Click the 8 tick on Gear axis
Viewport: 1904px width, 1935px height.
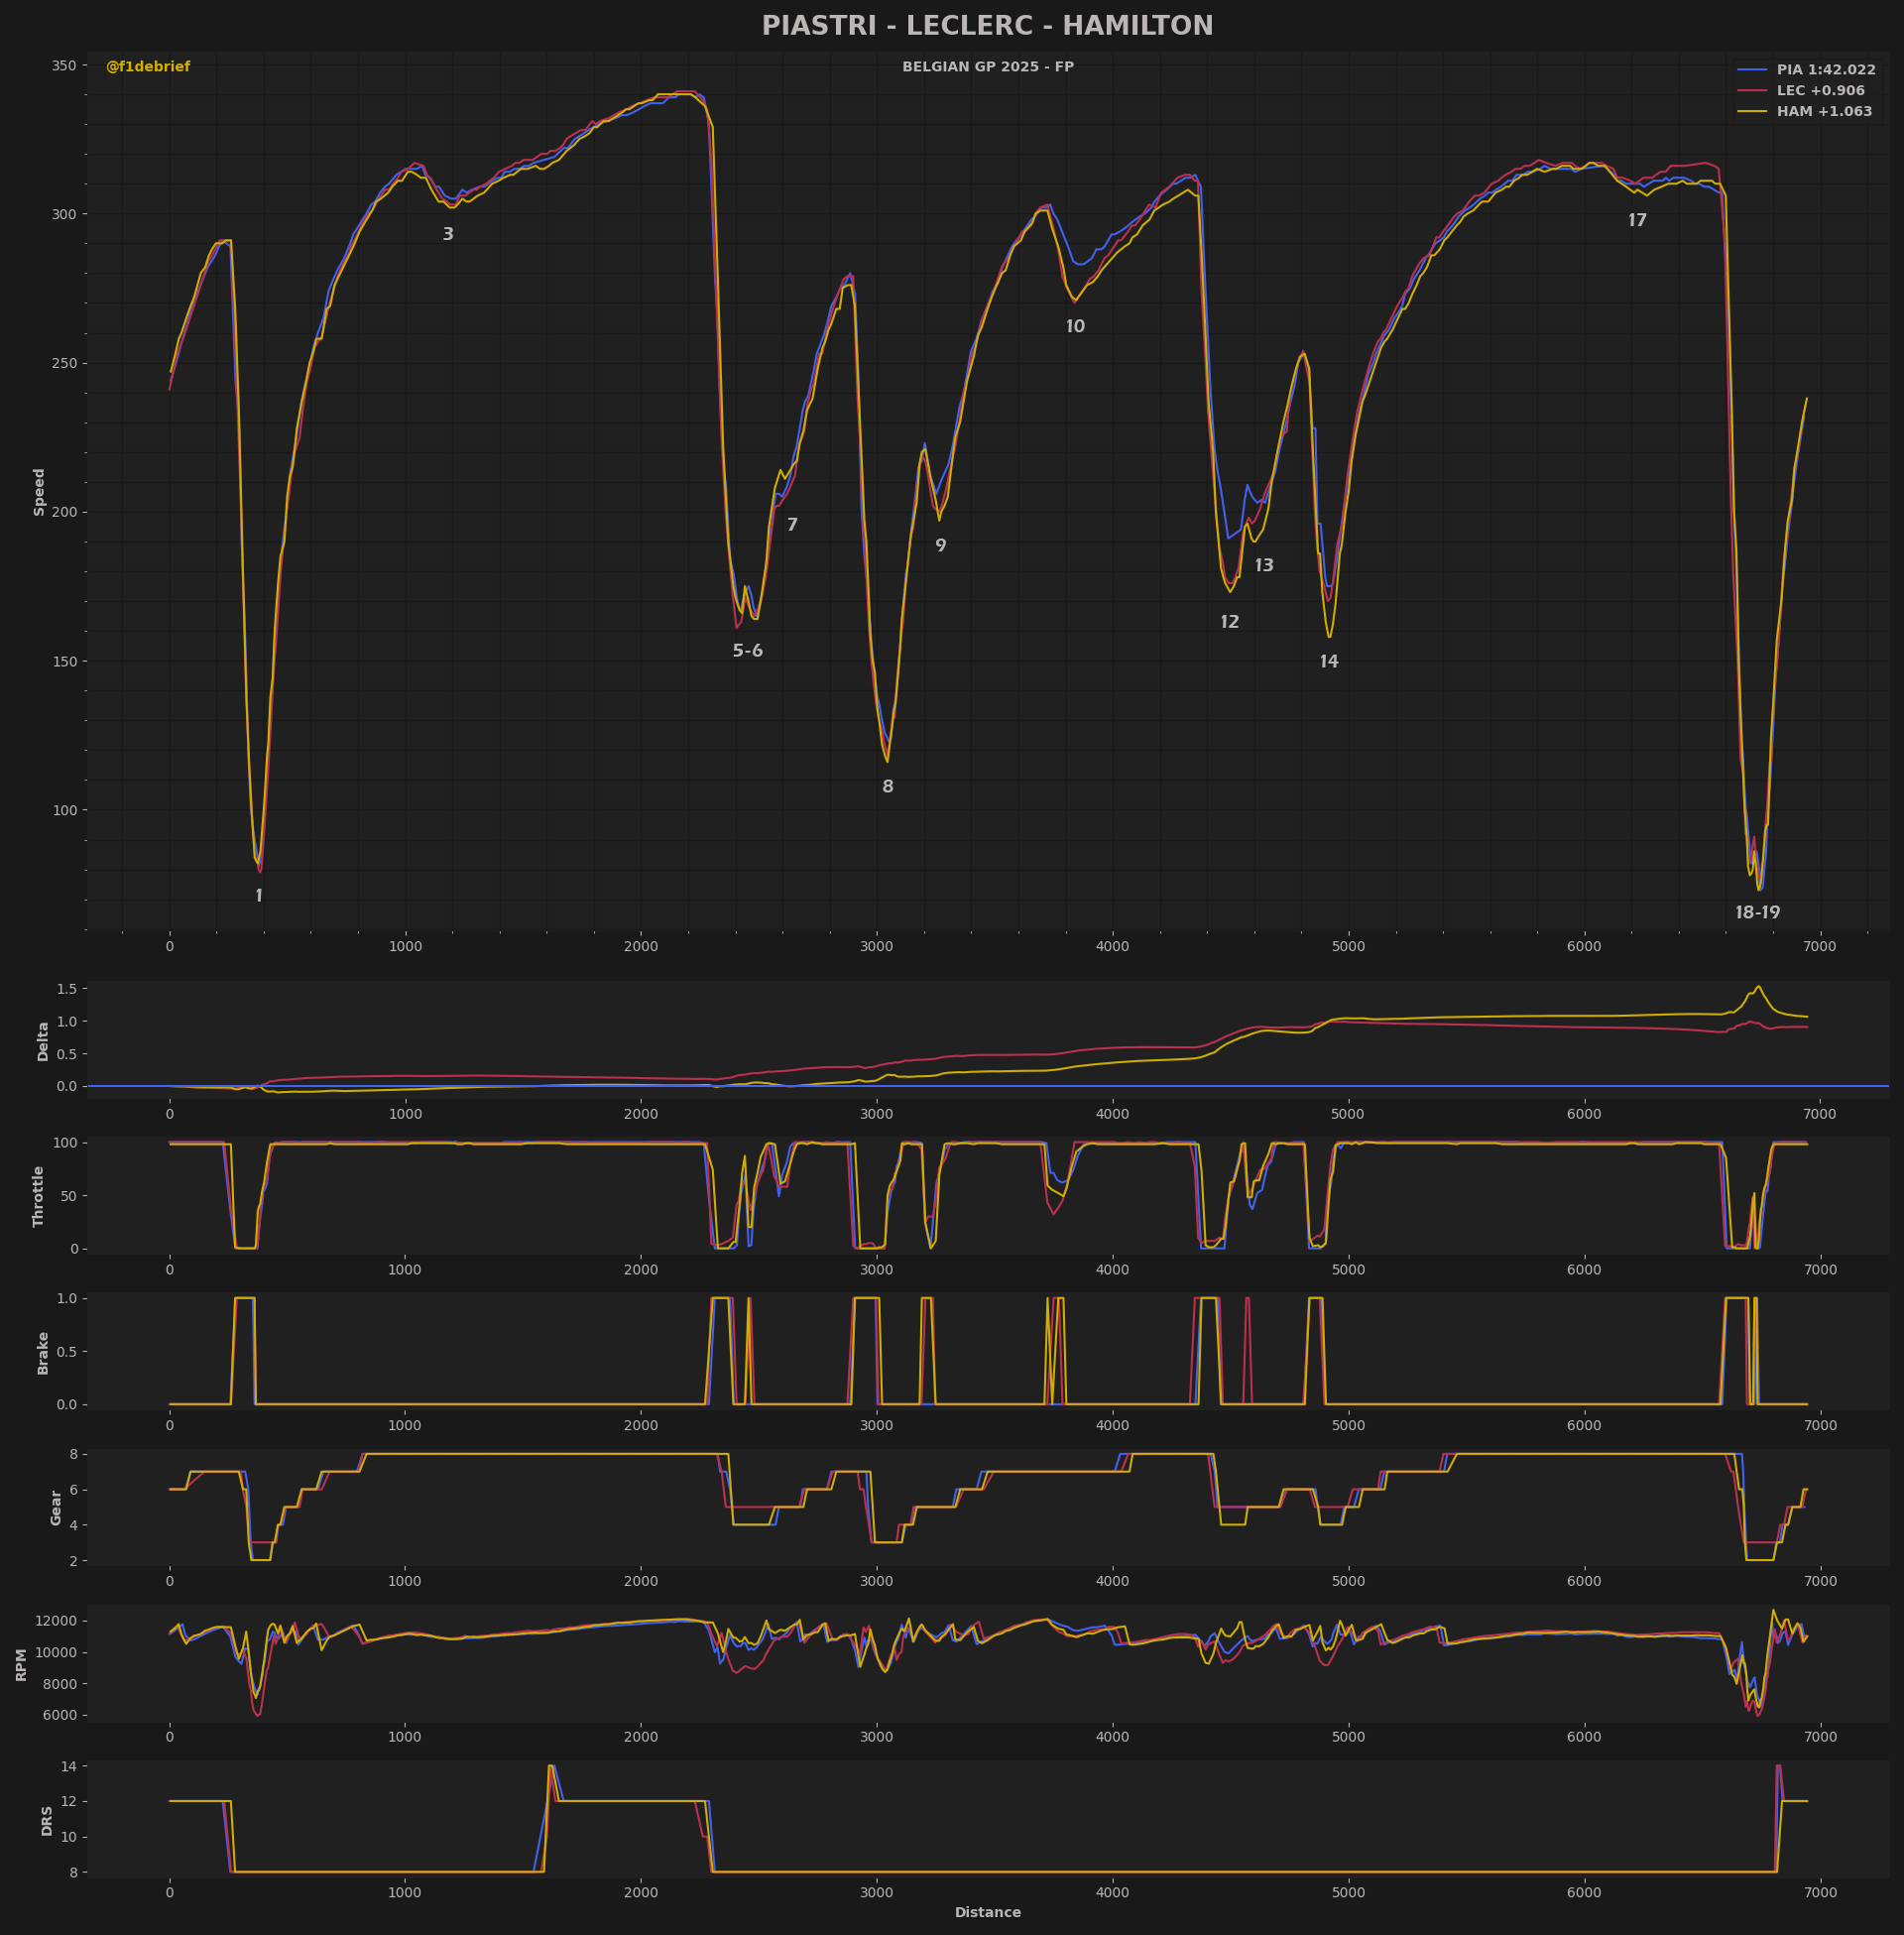(72, 1454)
